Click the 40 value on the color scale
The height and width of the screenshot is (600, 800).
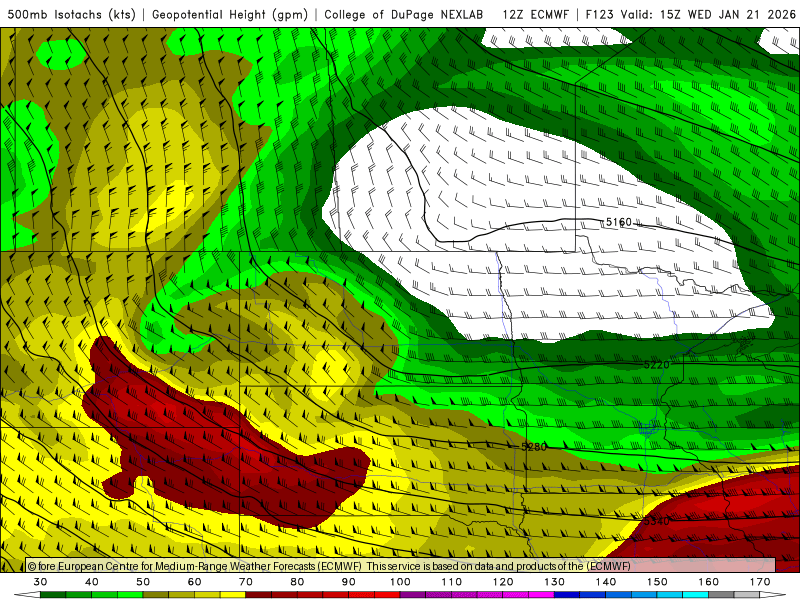[x=92, y=582]
